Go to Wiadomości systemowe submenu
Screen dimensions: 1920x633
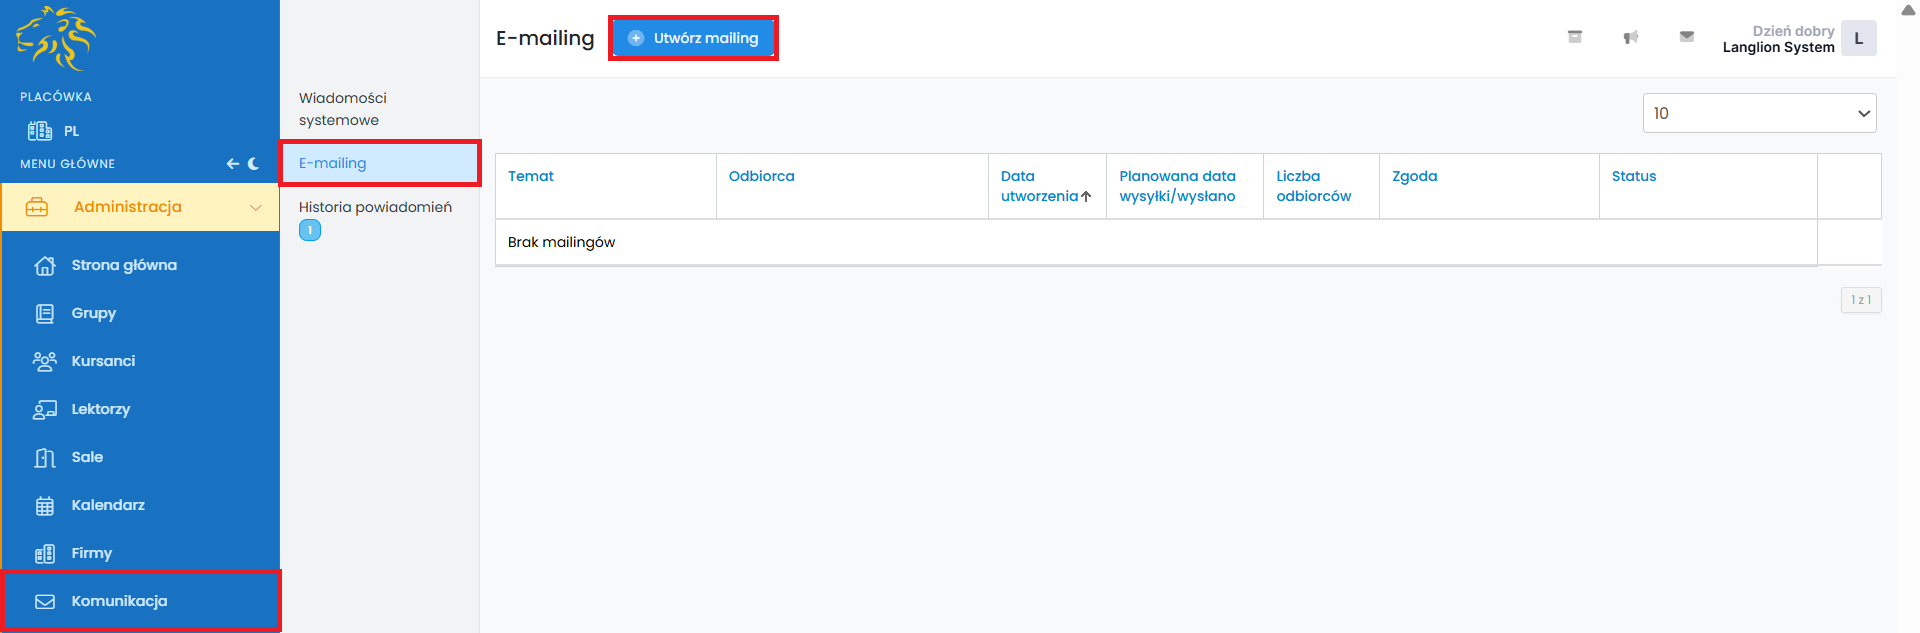click(x=342, y=109)
